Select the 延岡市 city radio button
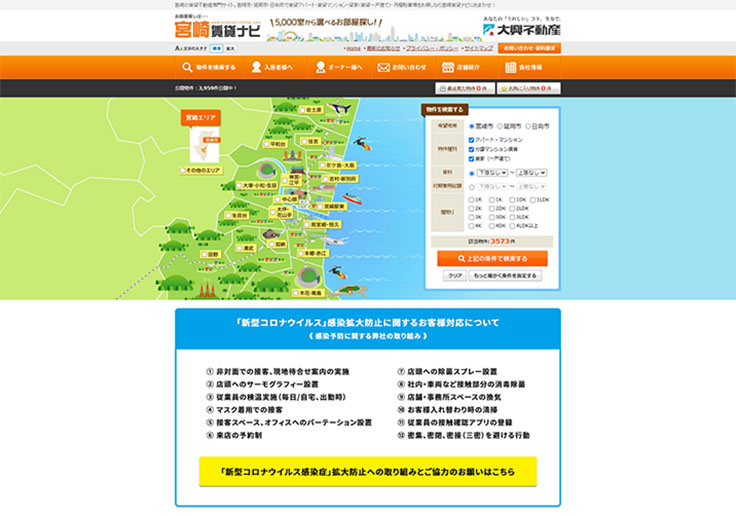This screenshot has height=516, width=736. [x=500, y=126]
